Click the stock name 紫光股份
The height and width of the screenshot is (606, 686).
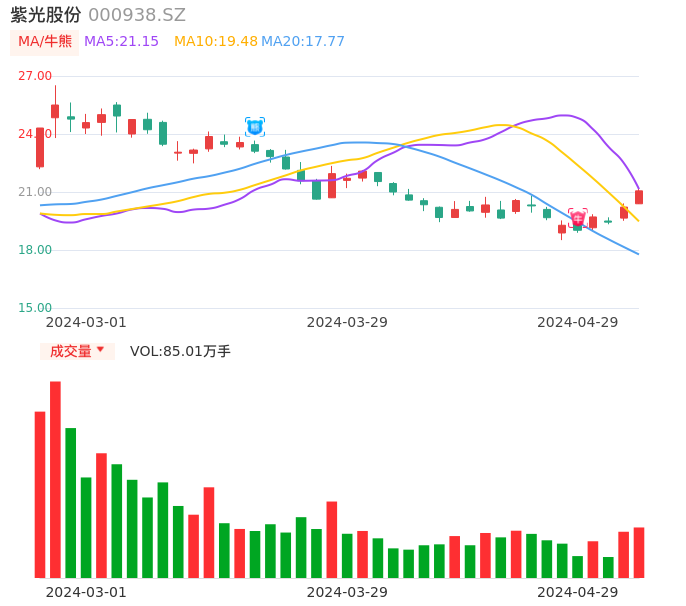click(46, 15)
